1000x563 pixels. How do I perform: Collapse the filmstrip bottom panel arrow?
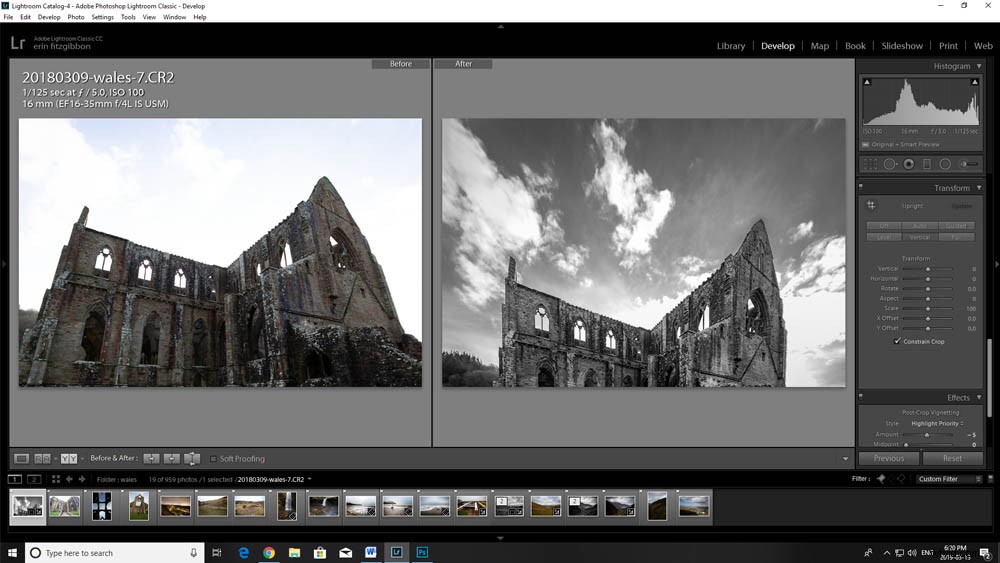coord(500,538)
